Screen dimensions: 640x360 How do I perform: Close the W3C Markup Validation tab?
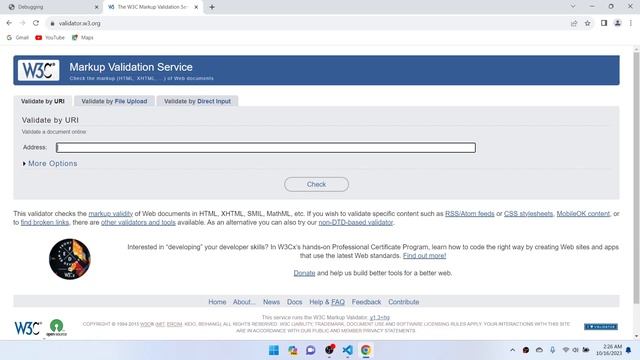click(196, 7)
